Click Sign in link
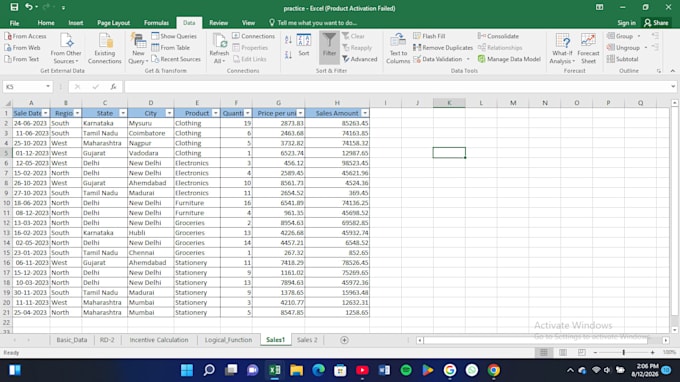680x382 pixels. pyautogui.click(x=626, y=23)
